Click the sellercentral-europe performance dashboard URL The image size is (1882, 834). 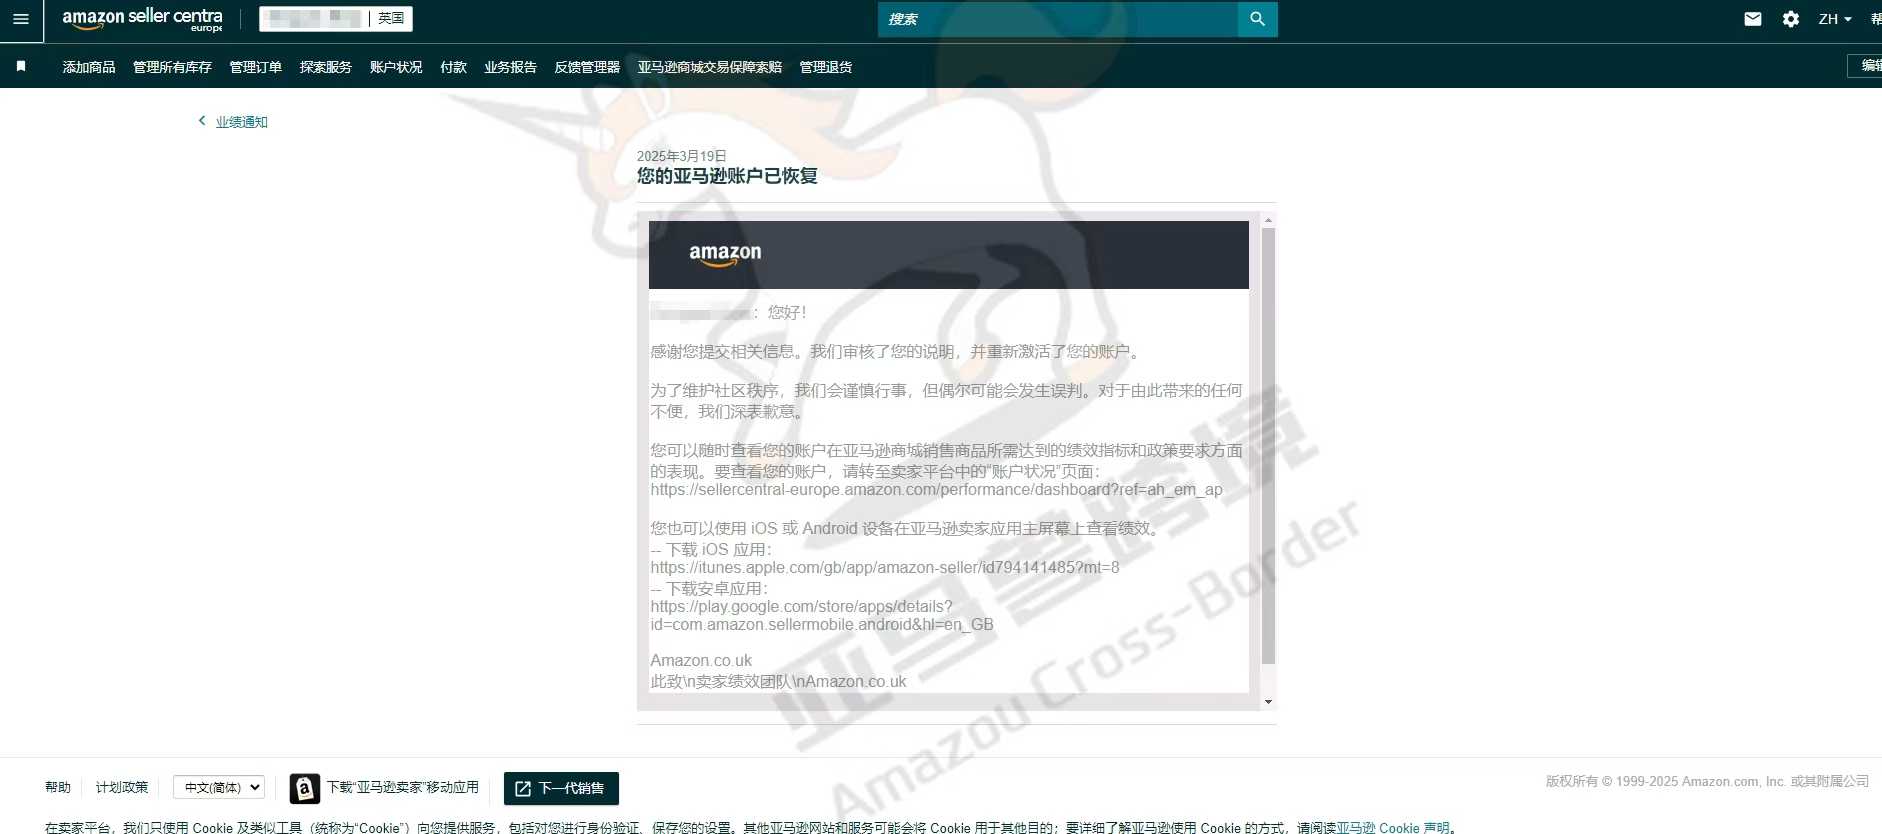(x=936, y=490)
